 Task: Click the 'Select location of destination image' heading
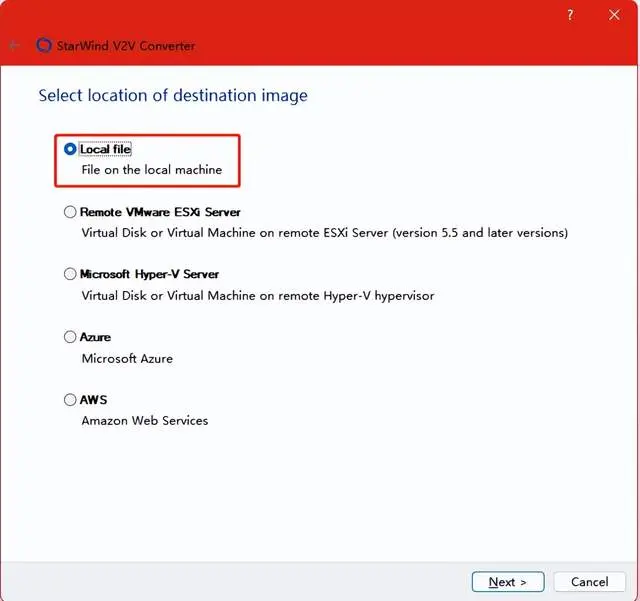click(x=173, y=96)
